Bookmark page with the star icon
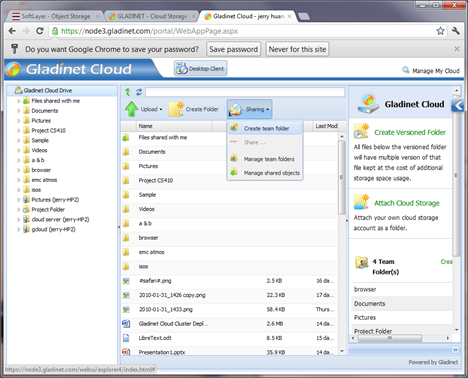The image size is (468, 378). point(440,31)
